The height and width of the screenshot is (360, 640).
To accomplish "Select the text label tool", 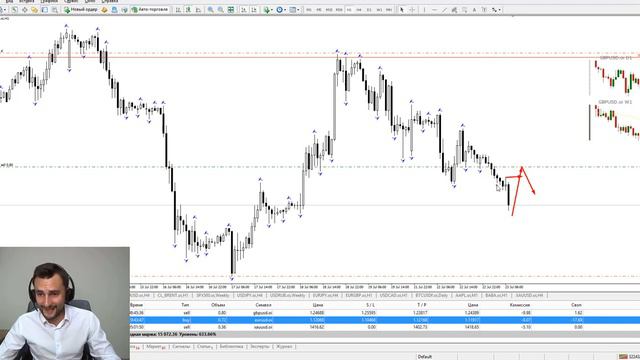I will pyautogui.click(x=484, y=10).
